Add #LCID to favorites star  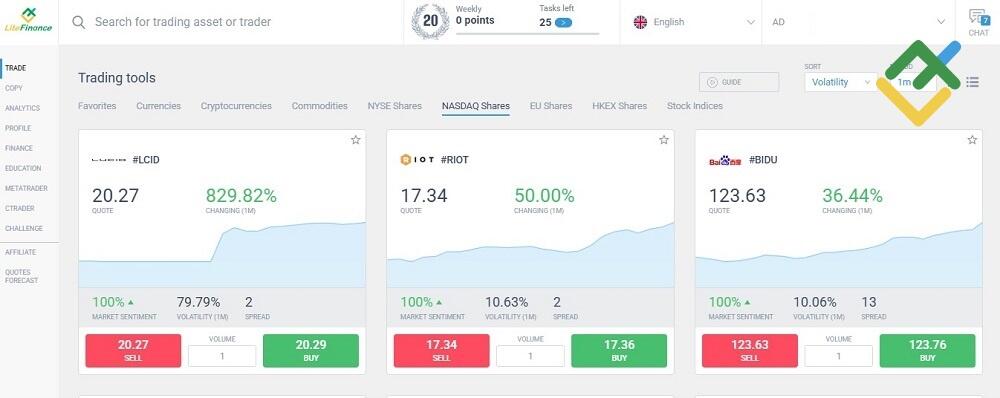point(355,140)
